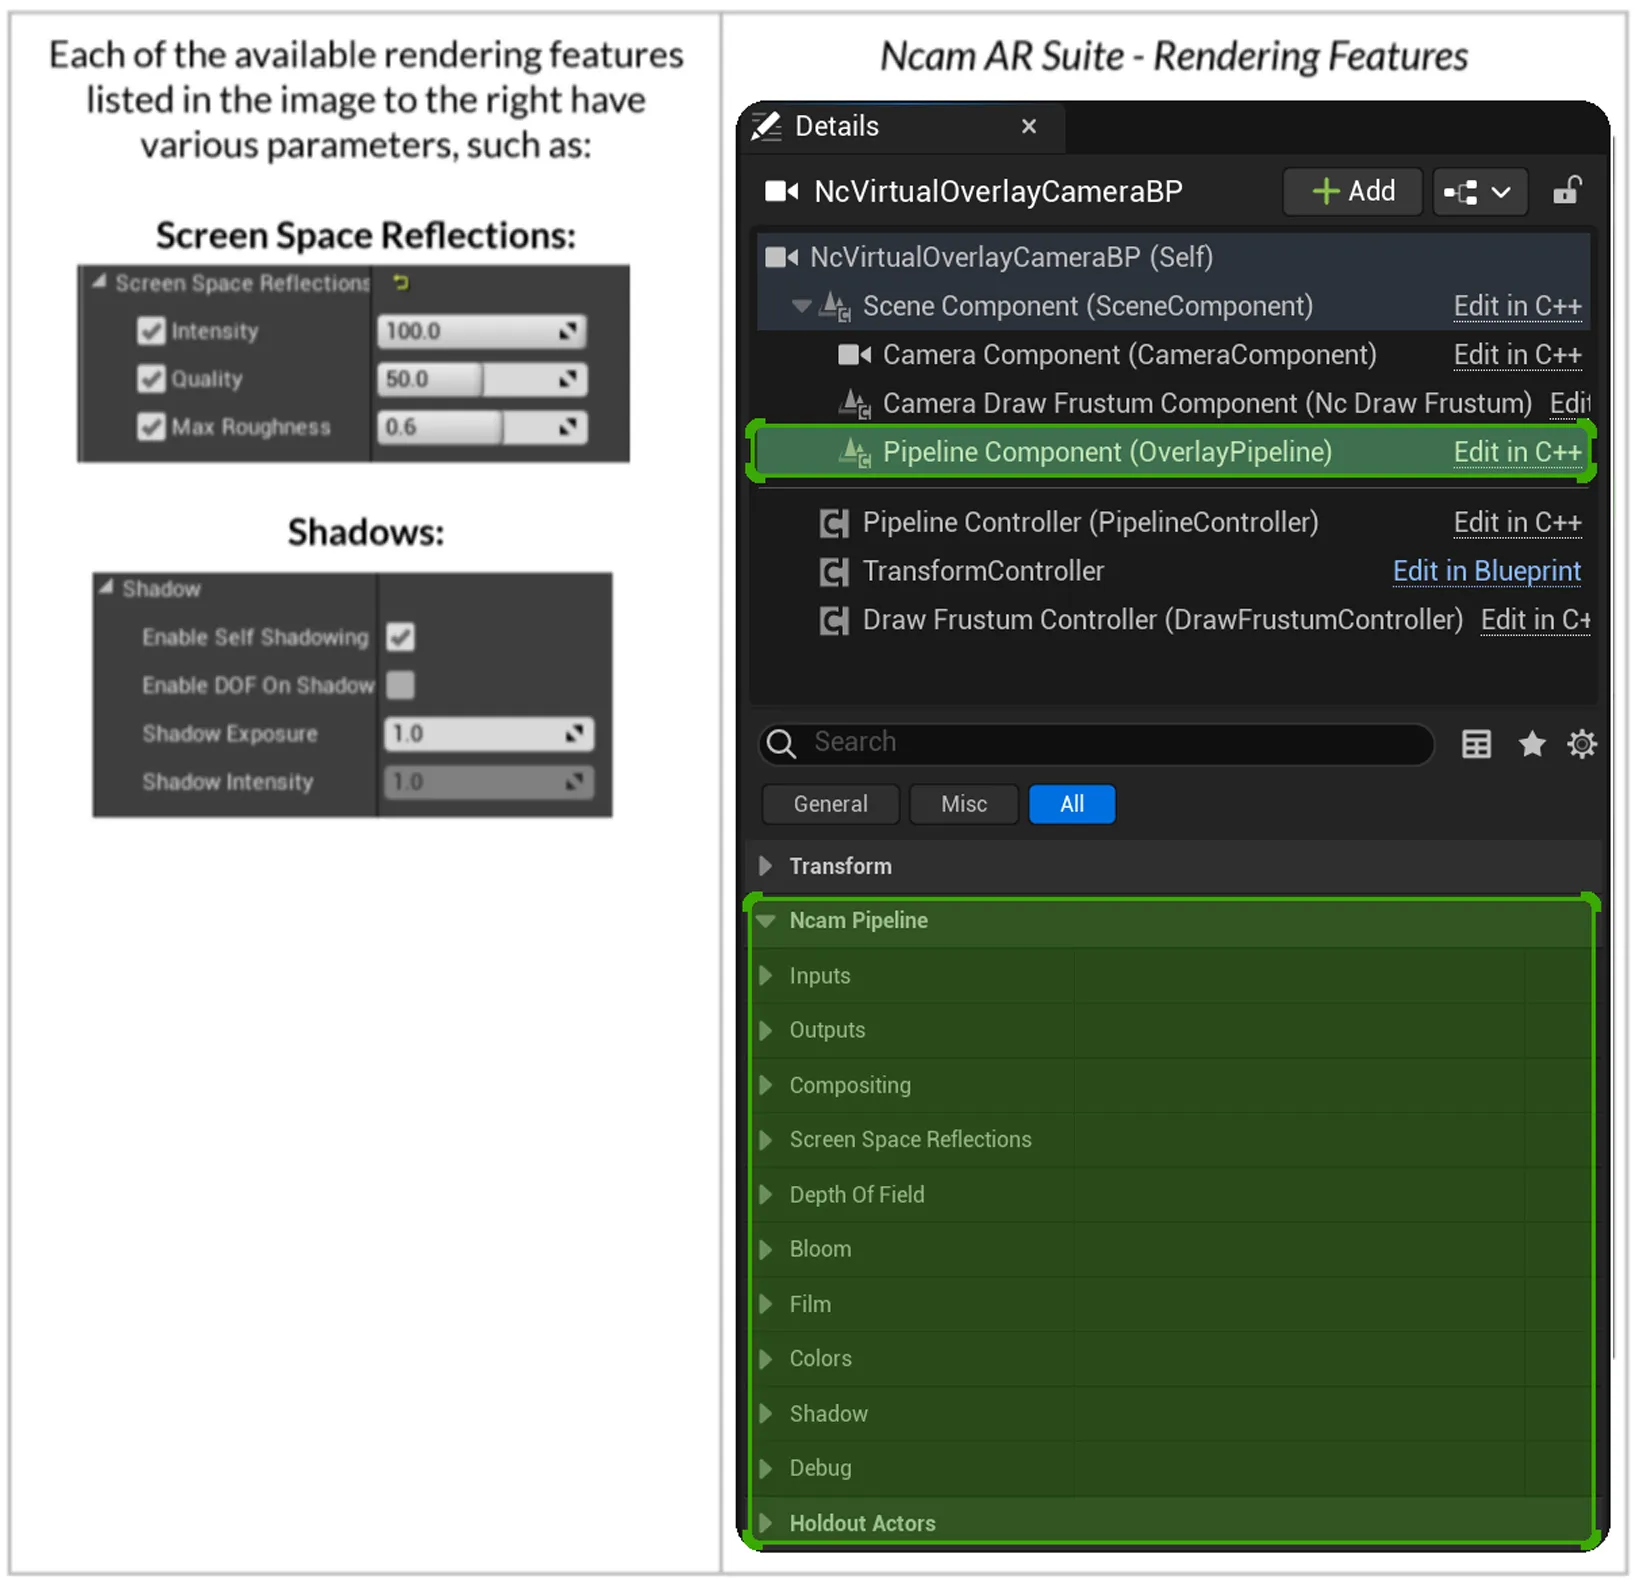Image resolution: width=1642 pixels, height=1588 pixels.
Task: Click the property matrix table icon
Action: [x=1476, y=744]
